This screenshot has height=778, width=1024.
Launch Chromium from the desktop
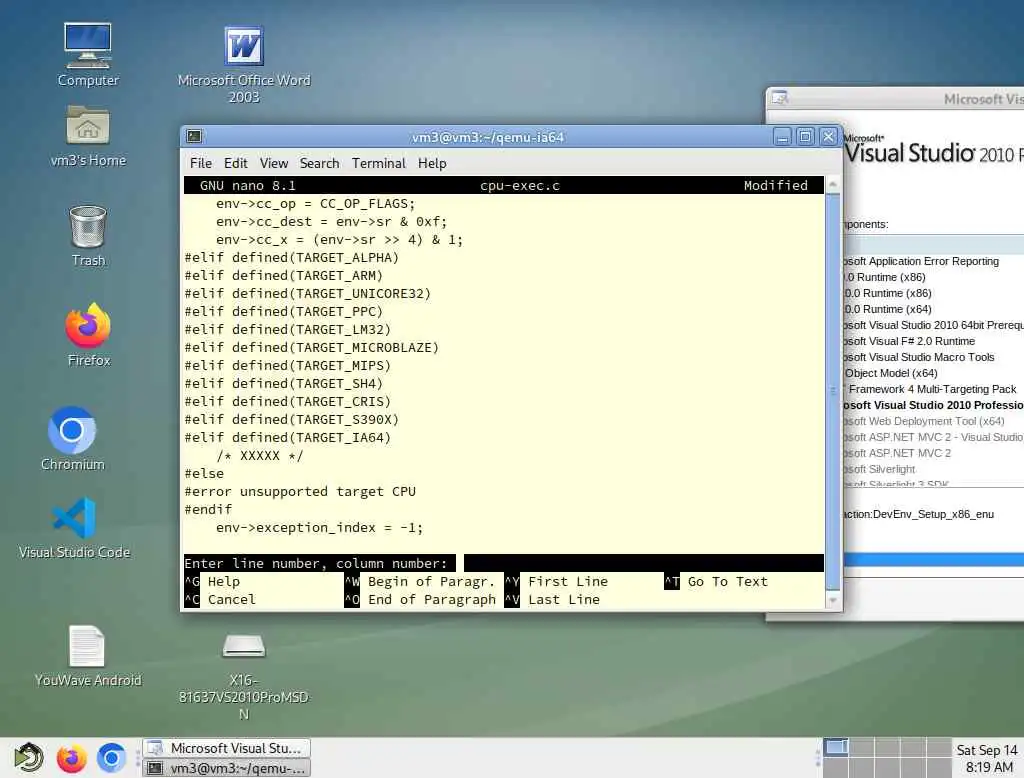tap(72, 438)
